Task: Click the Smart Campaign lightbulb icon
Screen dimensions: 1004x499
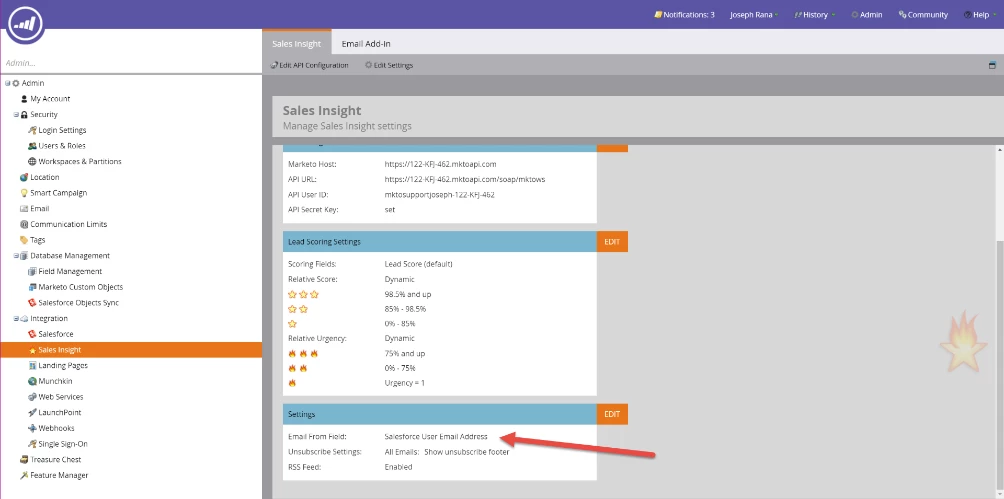Action: (24, 193)
